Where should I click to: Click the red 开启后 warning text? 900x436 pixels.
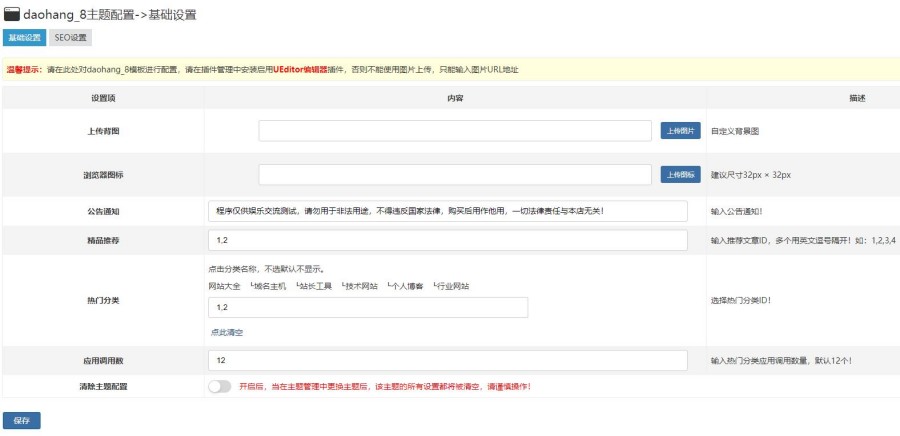point(385,387)
